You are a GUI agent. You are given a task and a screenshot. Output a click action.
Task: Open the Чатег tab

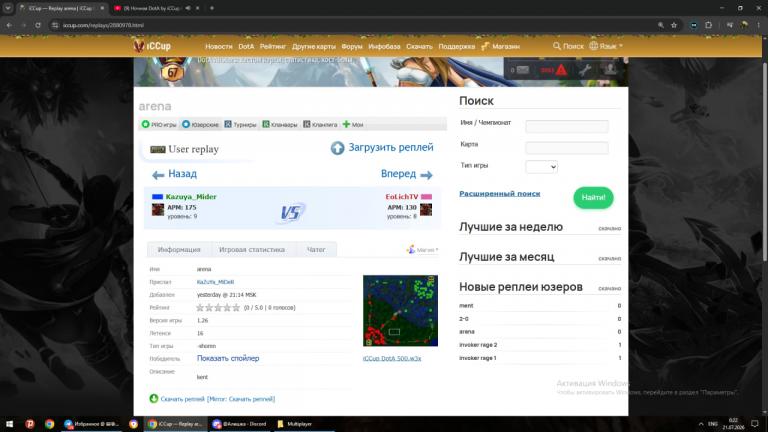[316, 250]
